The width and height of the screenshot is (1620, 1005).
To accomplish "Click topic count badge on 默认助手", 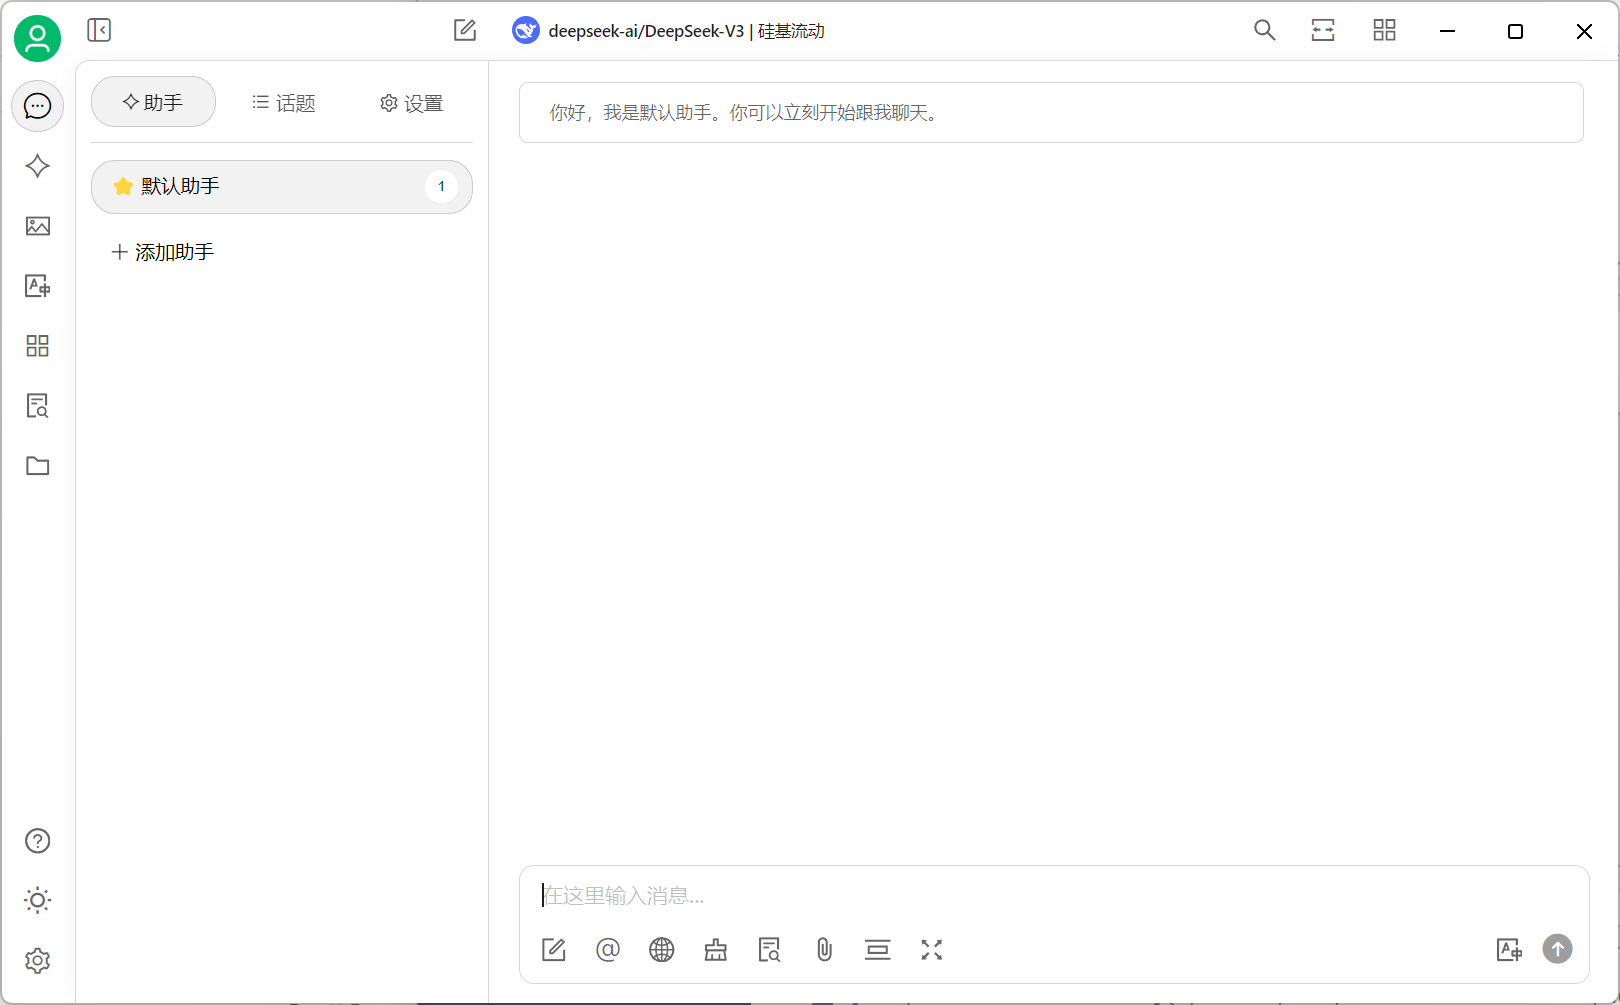I will (x=441, y=187).
